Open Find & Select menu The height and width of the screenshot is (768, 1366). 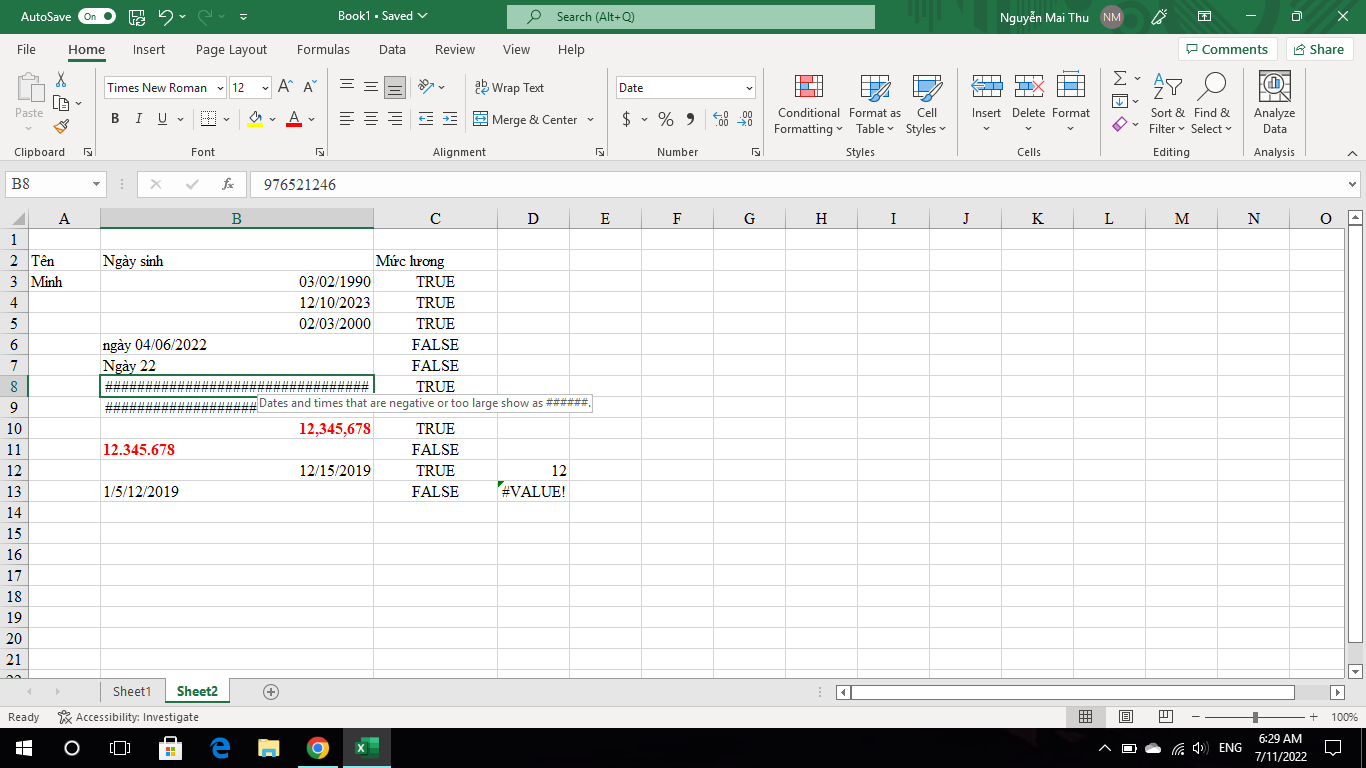tap(1211, 104)
